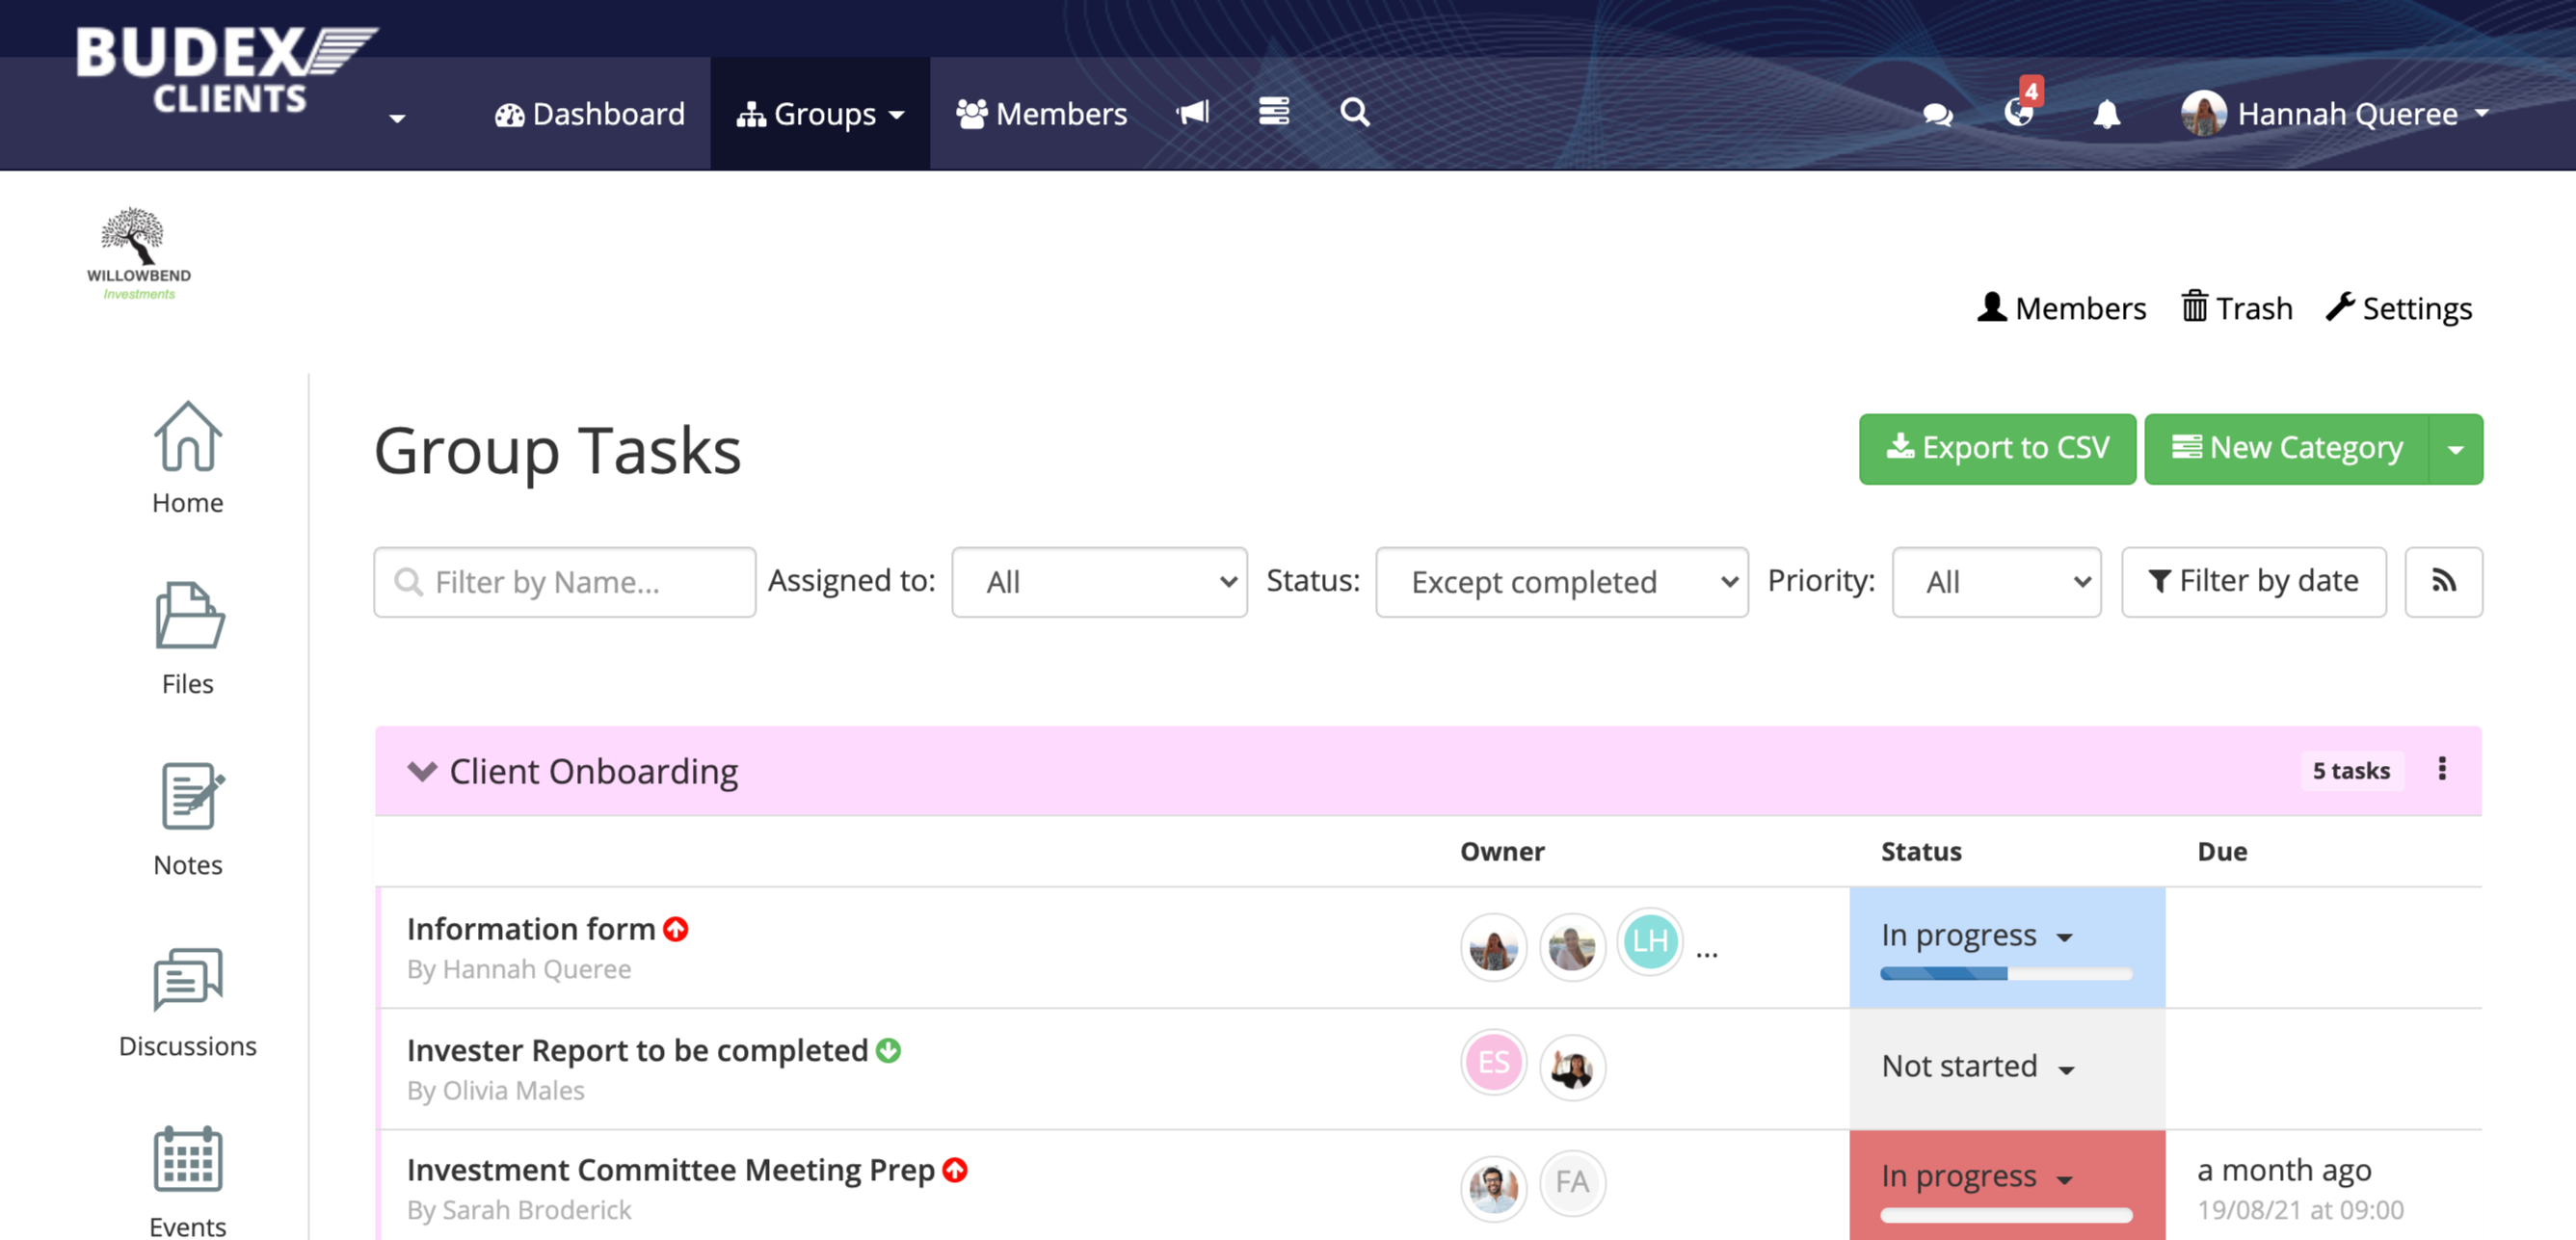The width and height of the screenshot is (2576, 1240).
Task: Open the notifications bell
Action: click(x=2107, y=114)
